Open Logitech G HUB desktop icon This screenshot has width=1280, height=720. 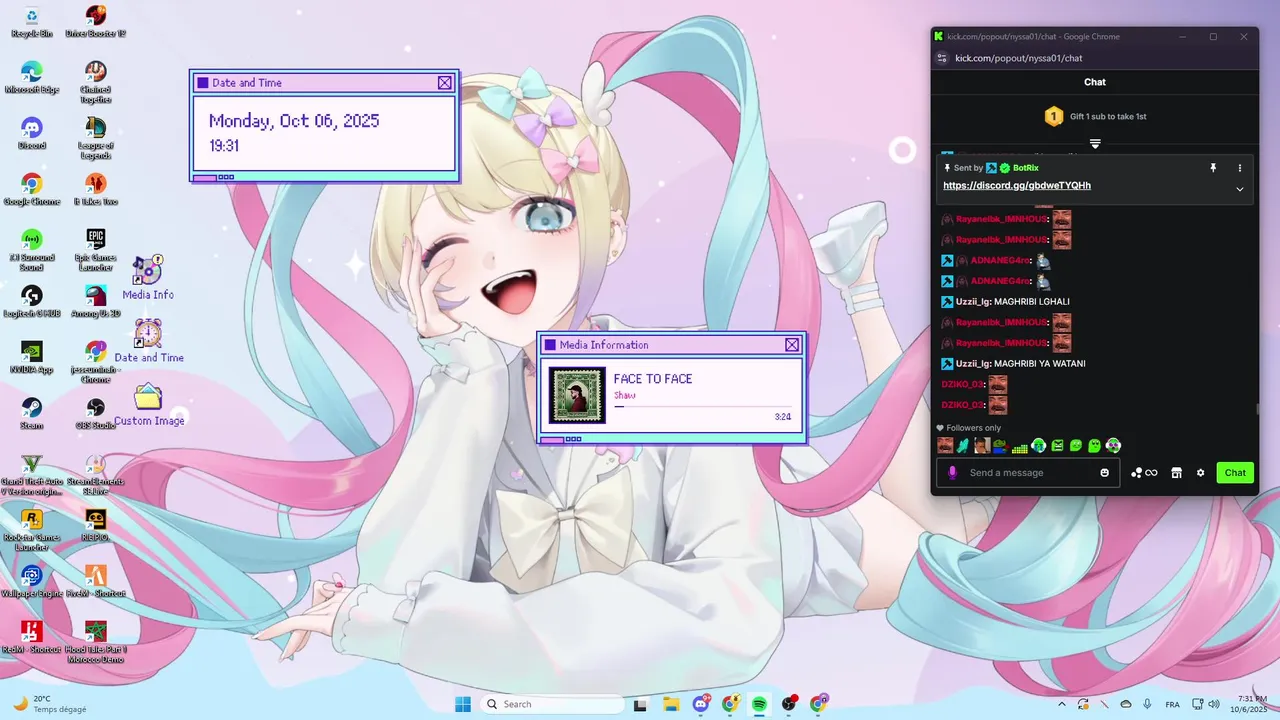click(32, 301)
